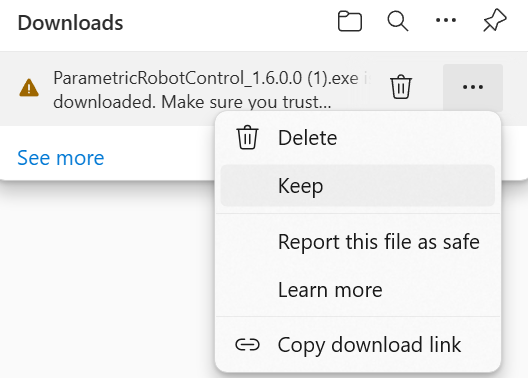Screen dimensions: 528x378
Task: Choose Keep in the context menu
Action: [358, 185]
